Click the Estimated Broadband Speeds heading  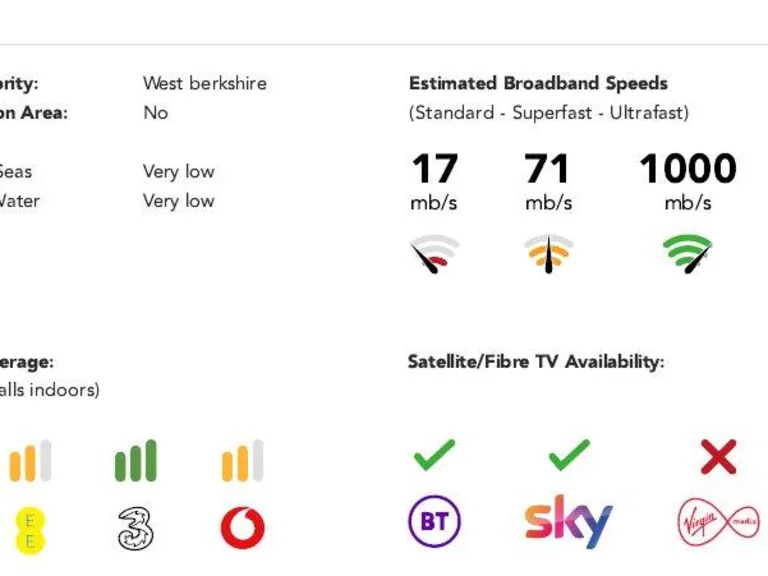[x=538, y=83]
